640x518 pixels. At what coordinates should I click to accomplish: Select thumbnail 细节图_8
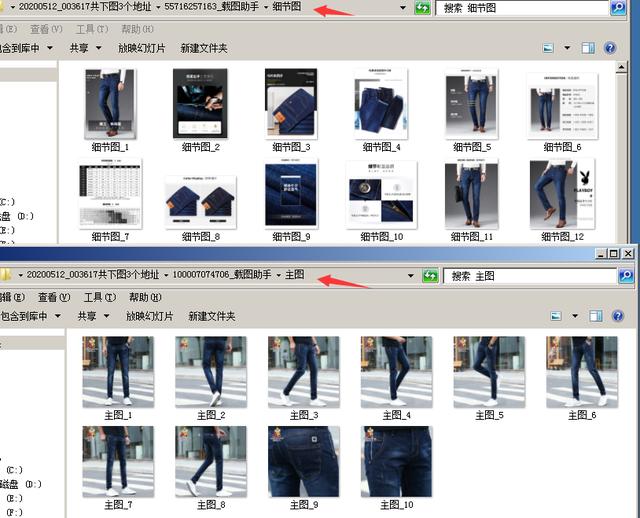pos(200,202)
